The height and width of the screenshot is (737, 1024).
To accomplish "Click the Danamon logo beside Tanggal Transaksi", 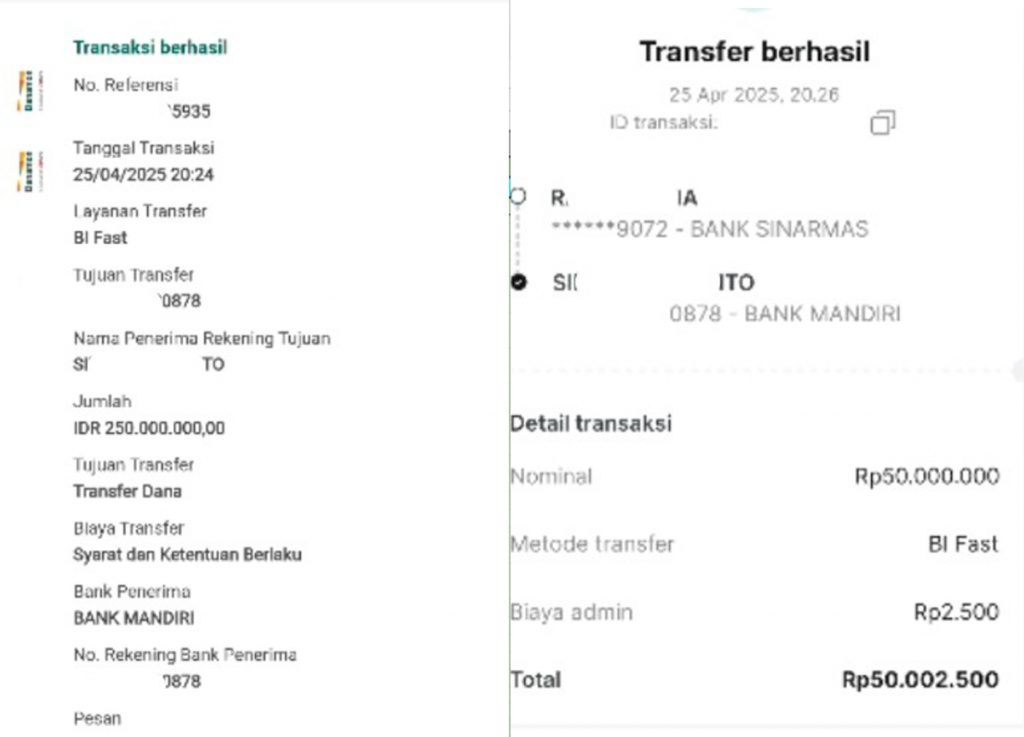I will [29, 172].
